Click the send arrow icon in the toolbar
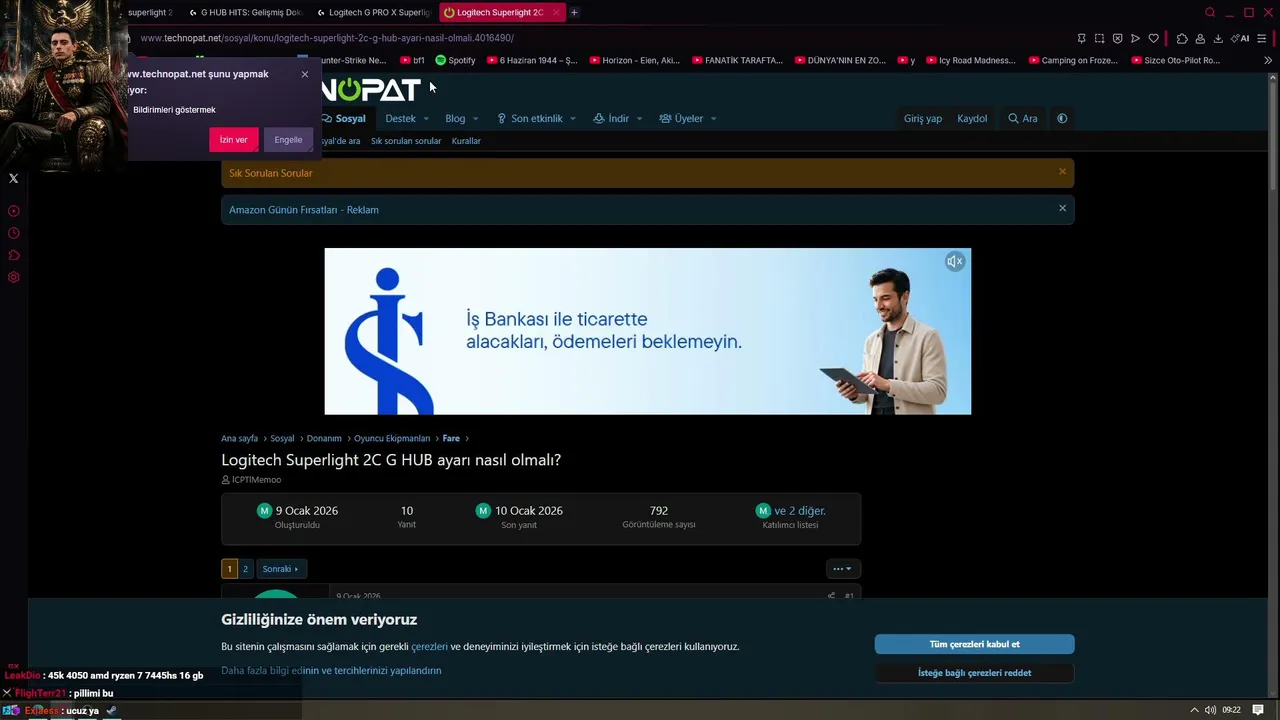The width and height of the screenshot is (1280, 720). 1135,38
